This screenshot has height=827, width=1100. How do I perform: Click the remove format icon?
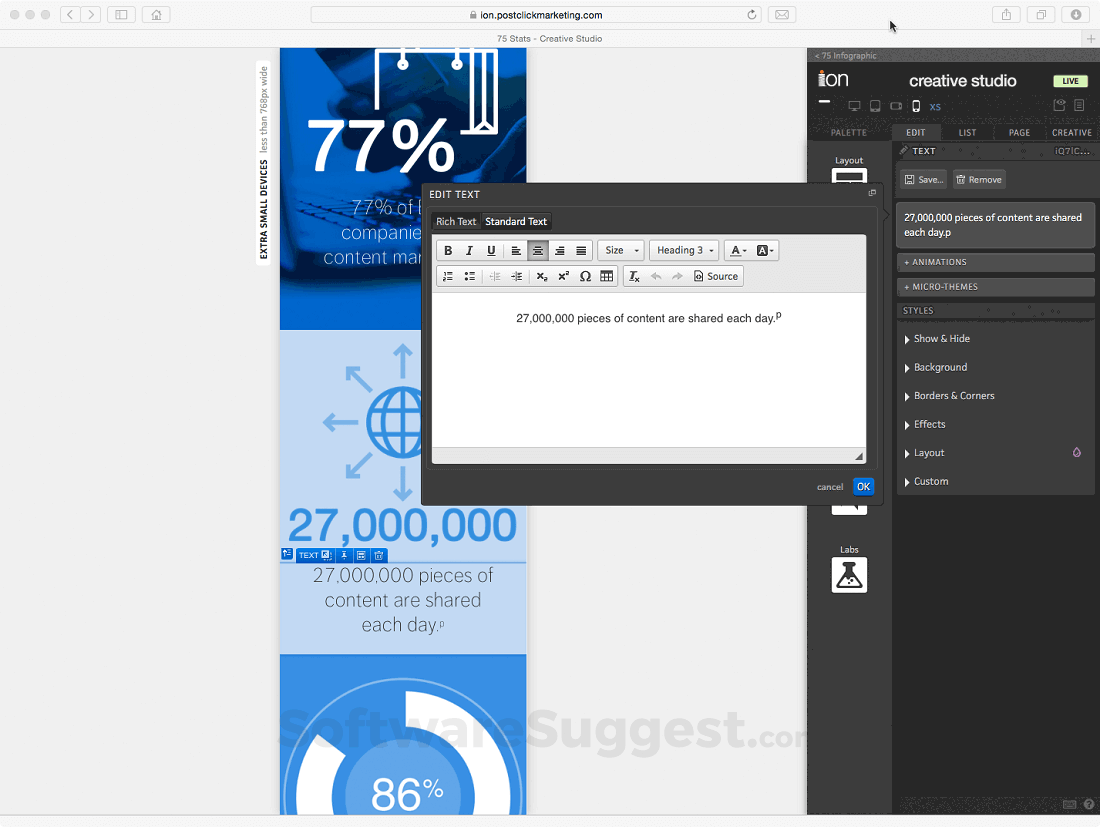pos(634,277)
